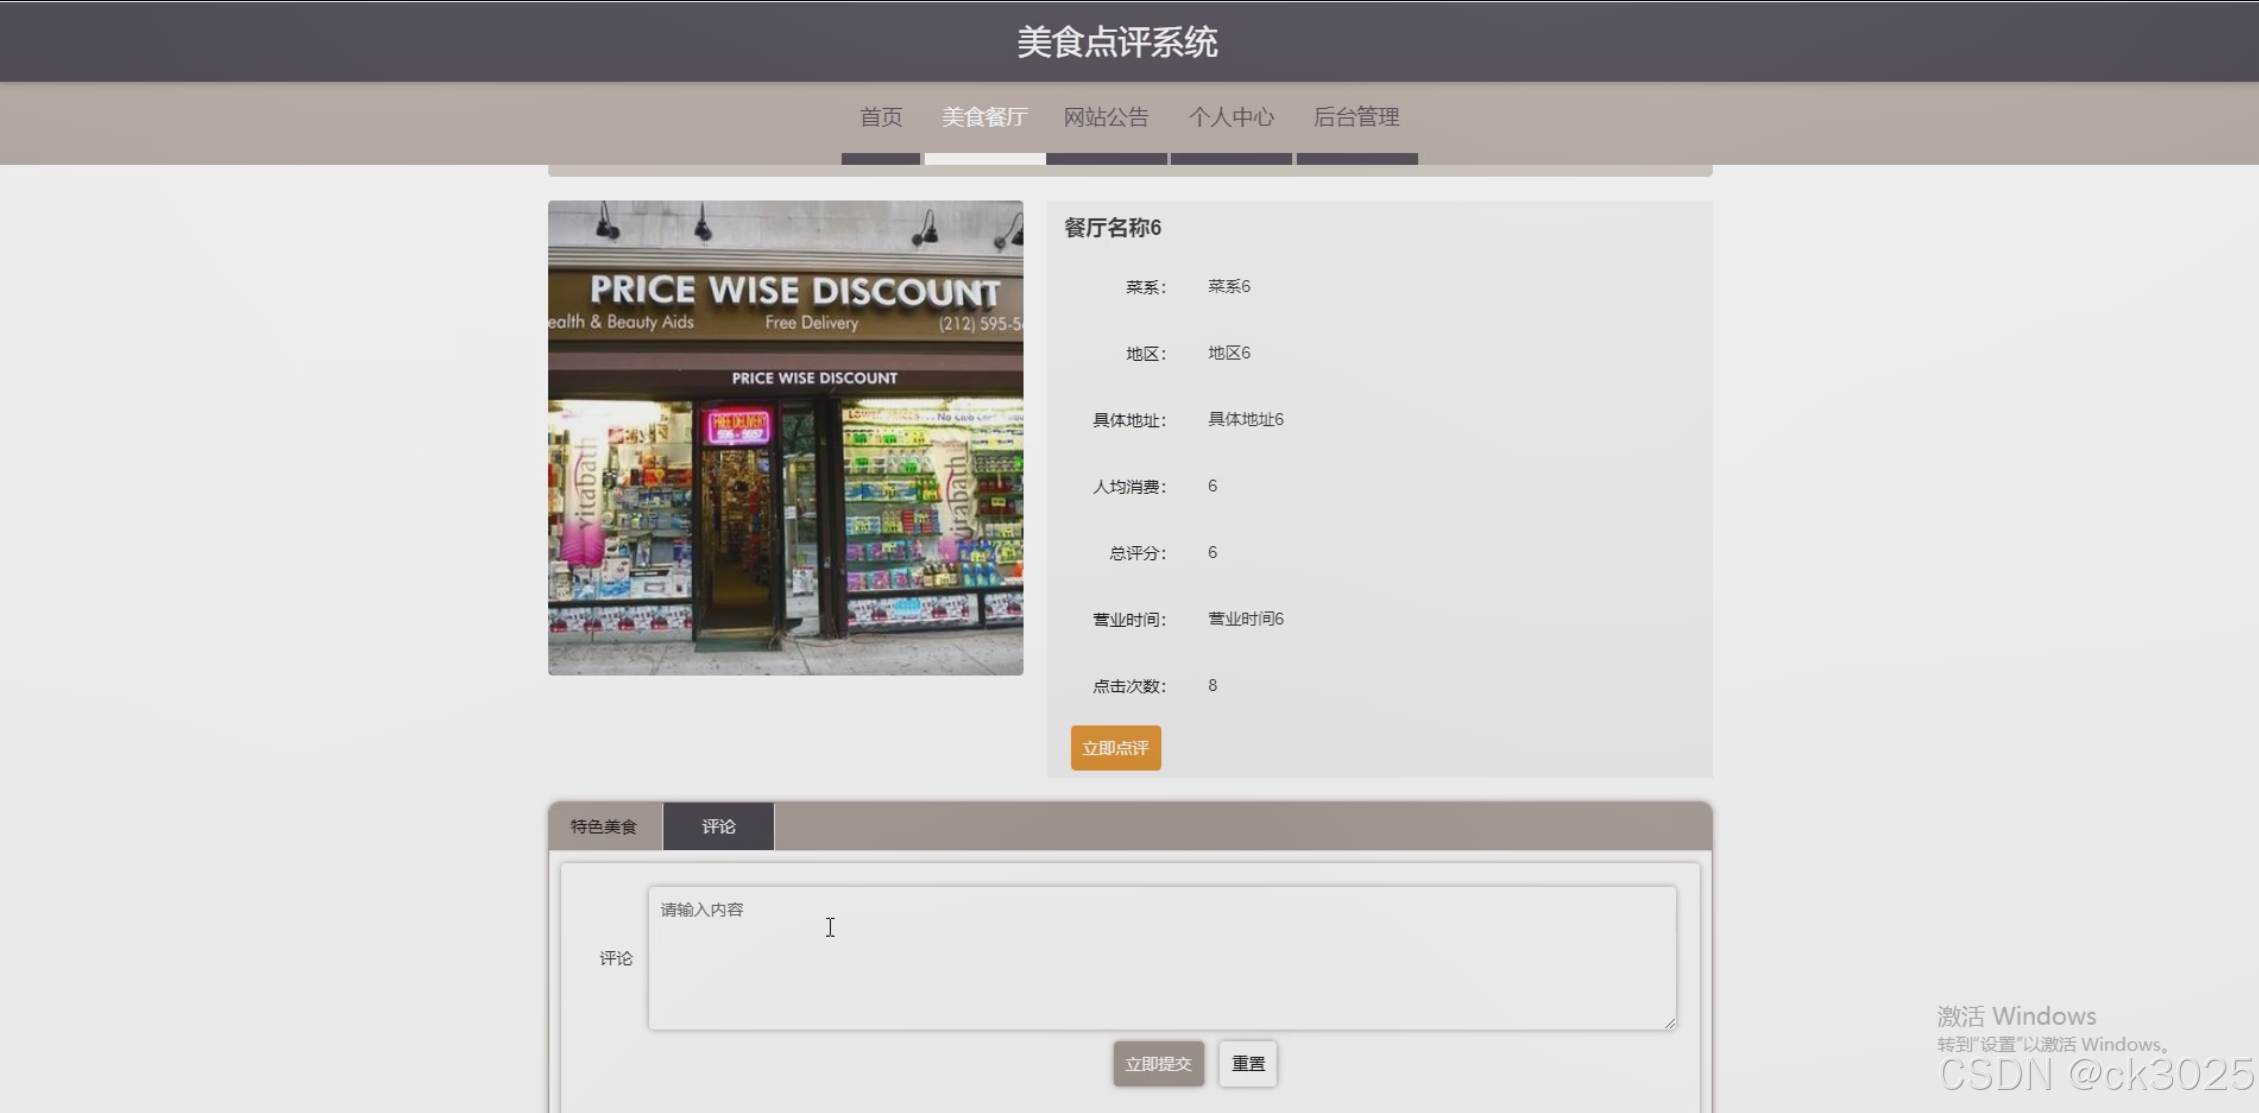2259x1113 pixels.
Task: Navigate to 个人中心
Action: (x=1231, y=117)
